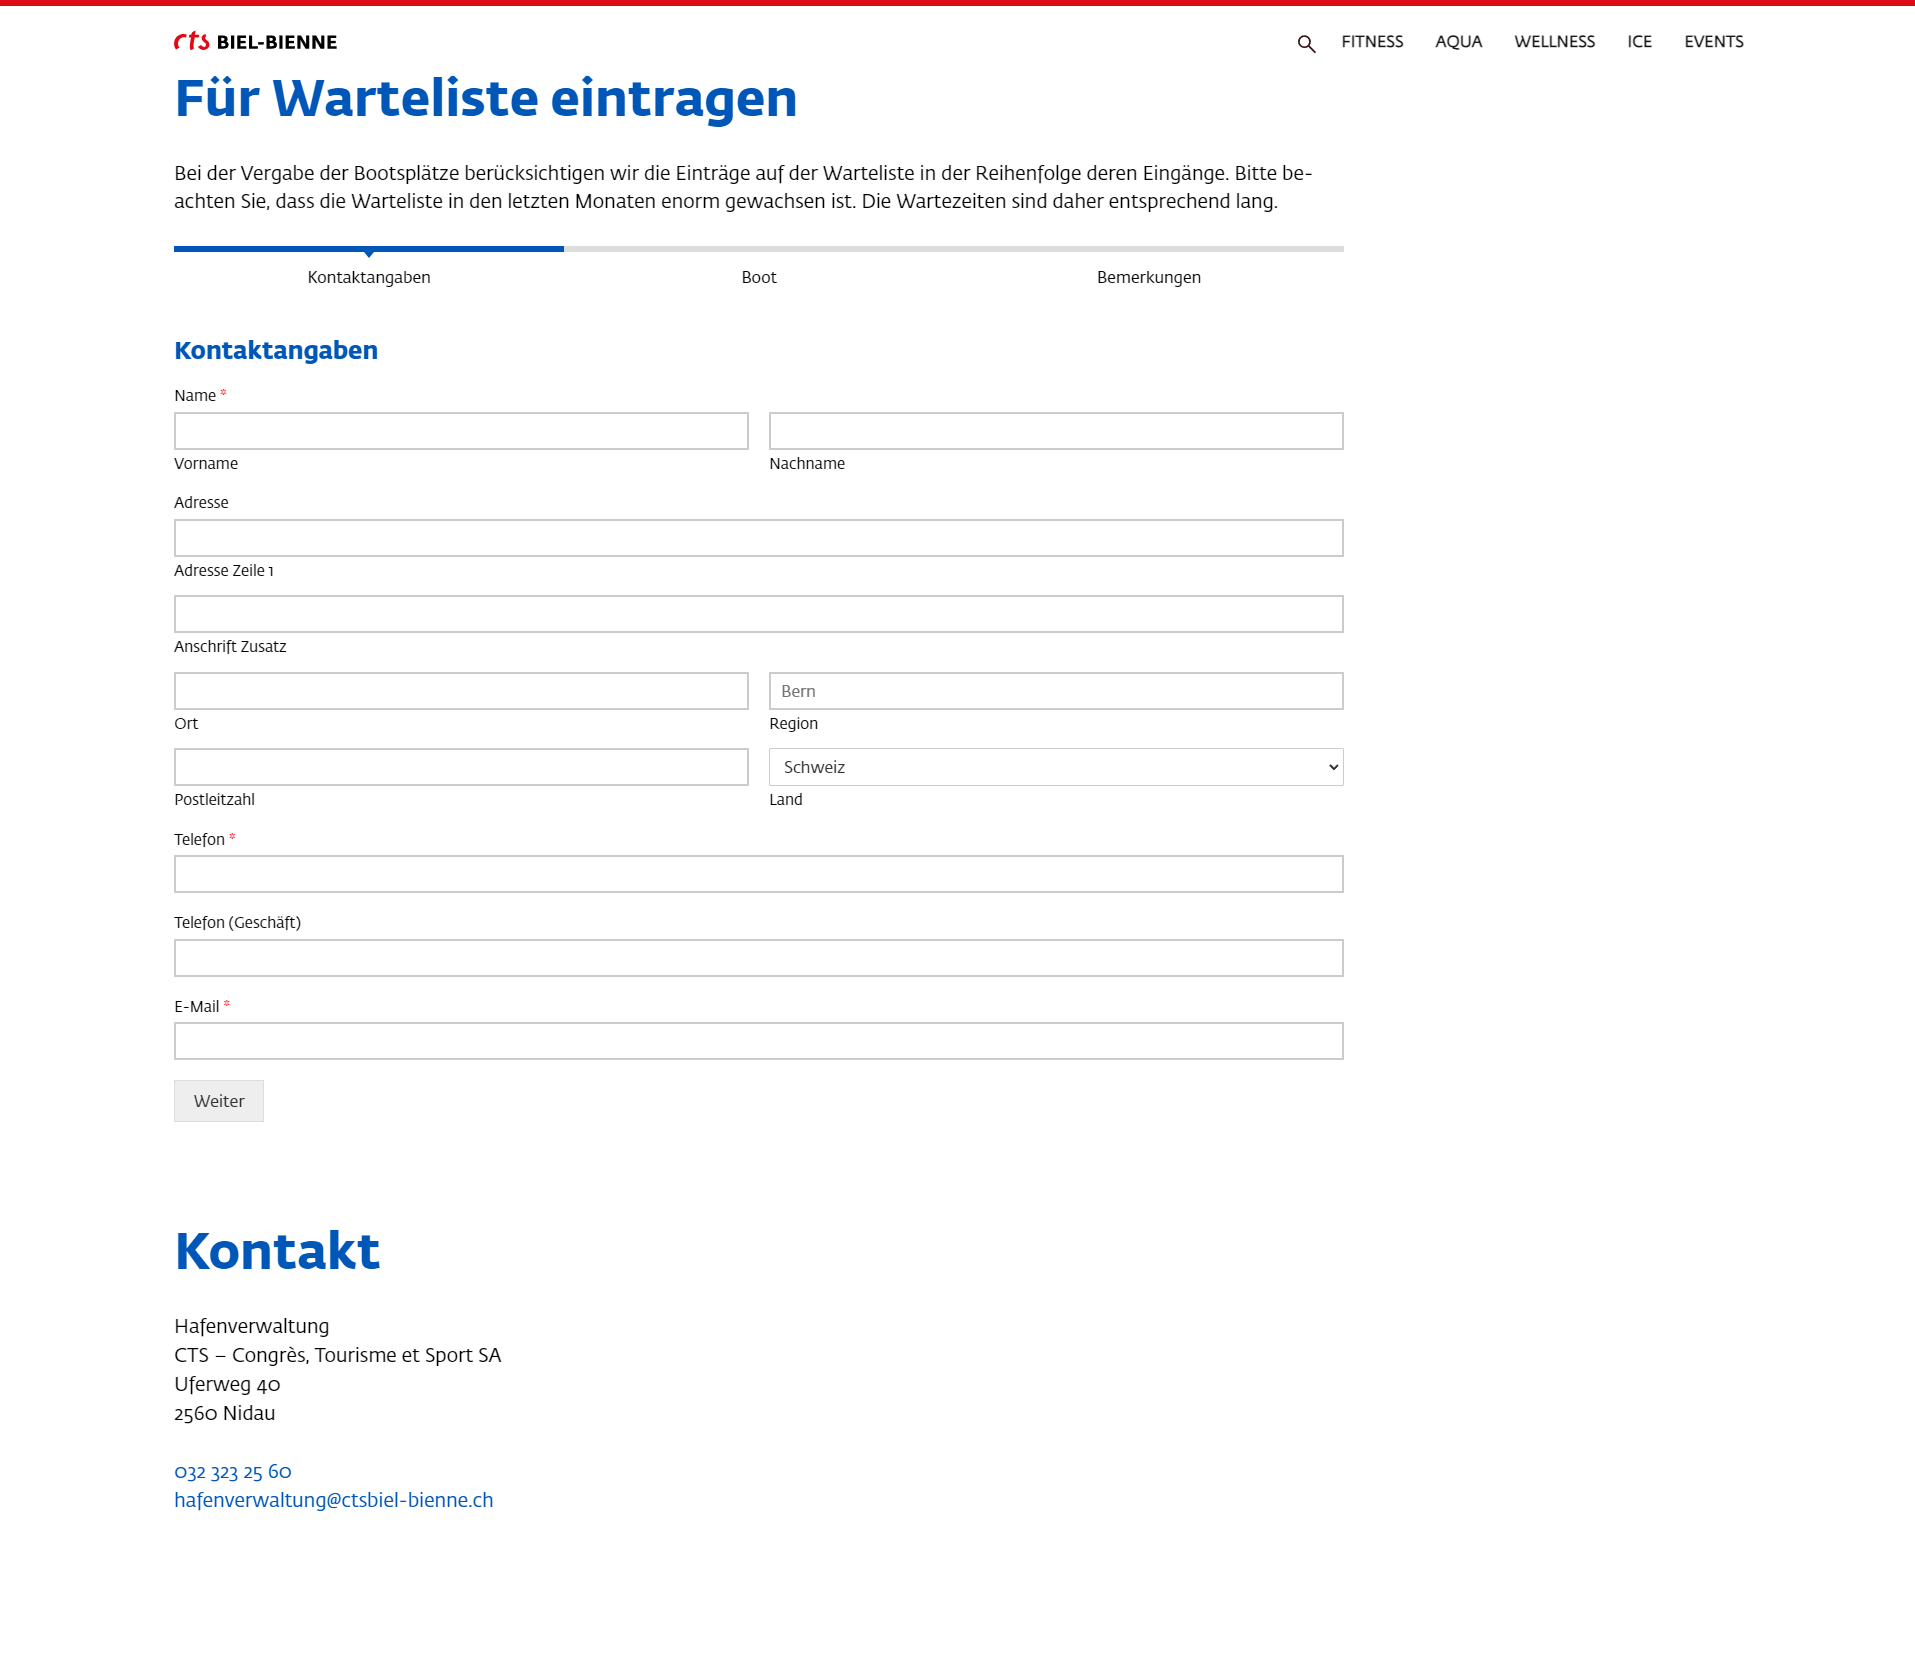Click the Region field showing Bern
Viewport: 1915px width, 1664px height.
point(1055,691)
